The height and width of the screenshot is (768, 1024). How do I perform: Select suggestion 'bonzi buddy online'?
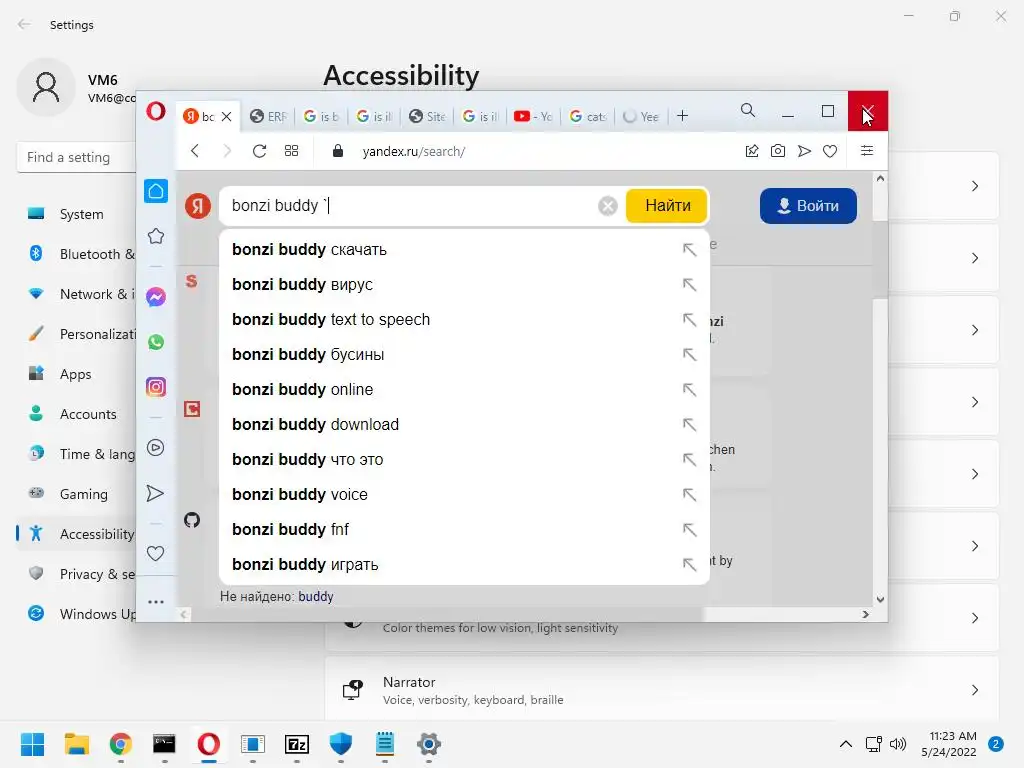point(464,389)
